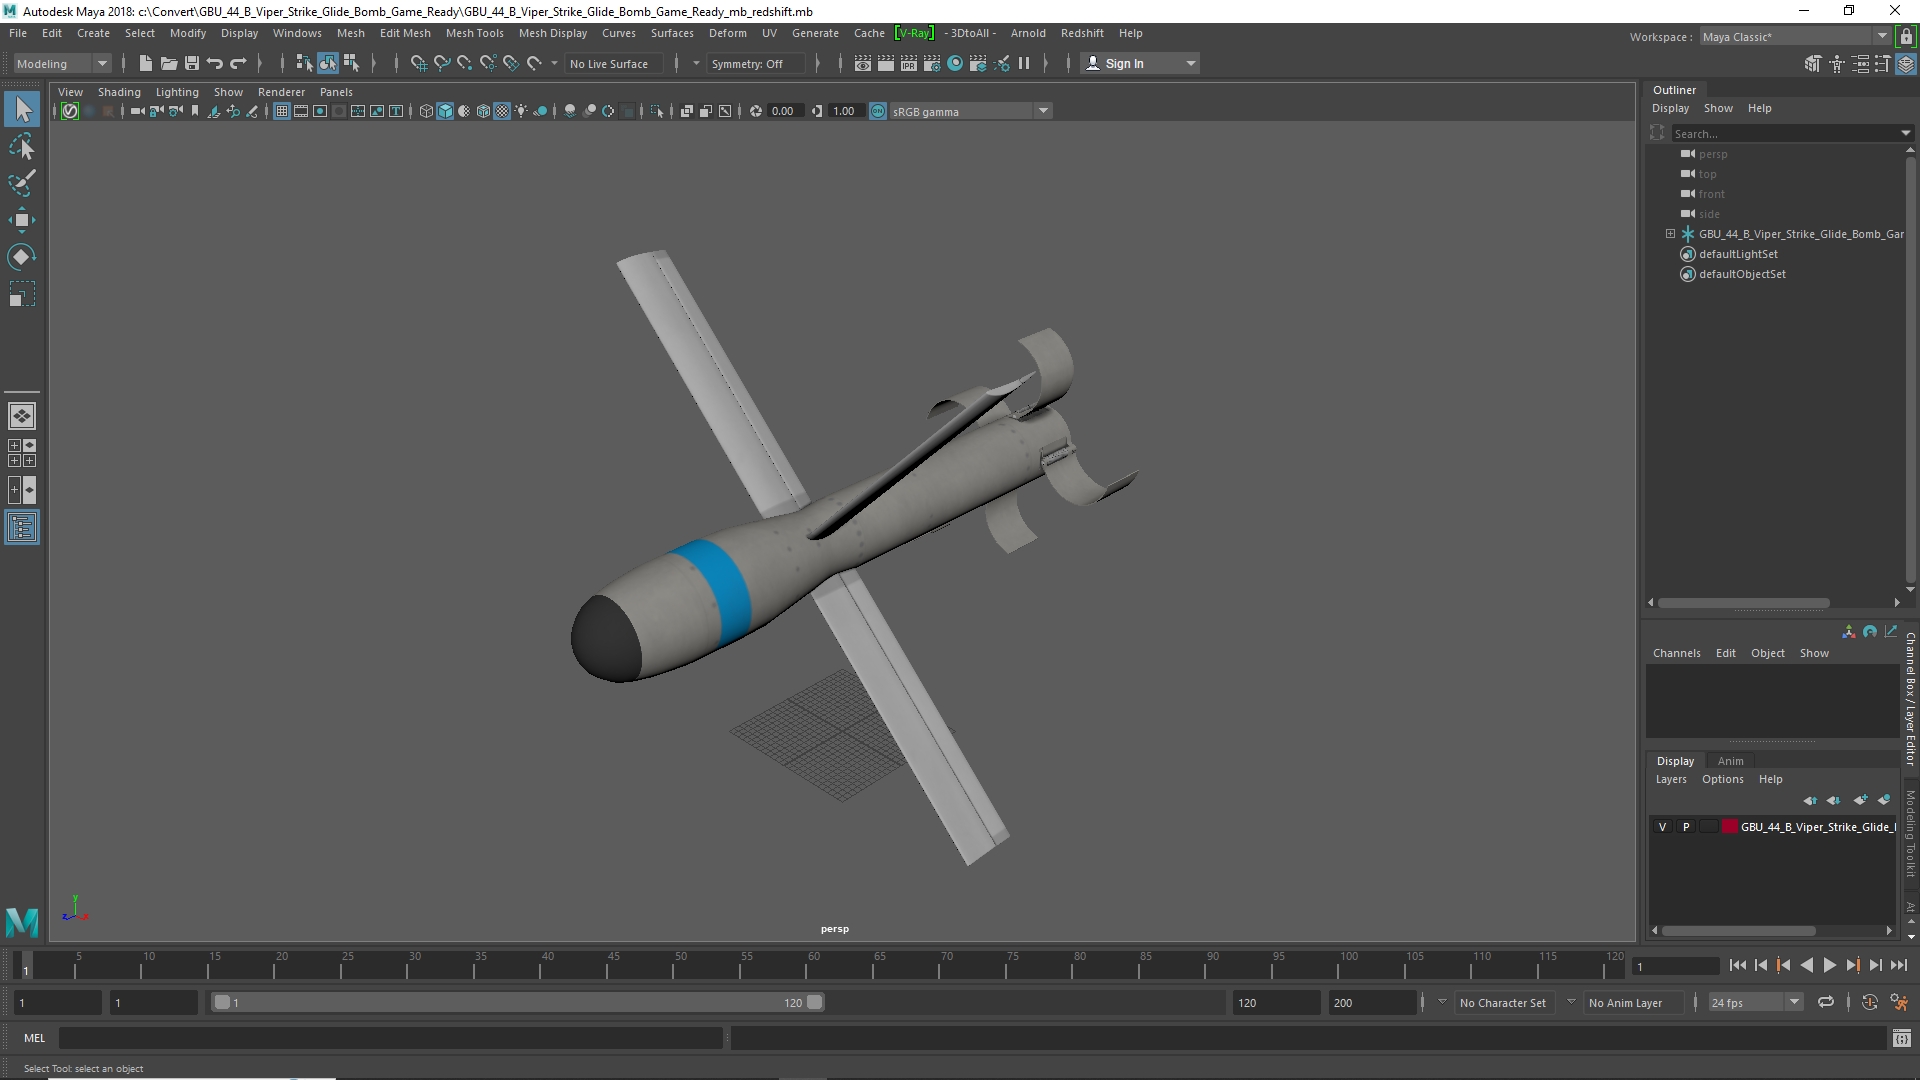The height and width of the screenshot is (1080, 1920).
Task: Open the viewport Shading menu
Action: 119,92
